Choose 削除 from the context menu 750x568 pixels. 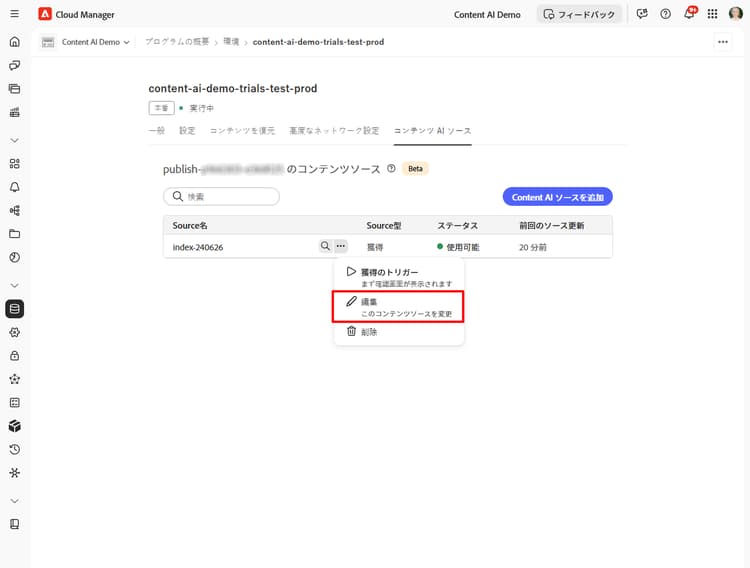click(398, 332)
